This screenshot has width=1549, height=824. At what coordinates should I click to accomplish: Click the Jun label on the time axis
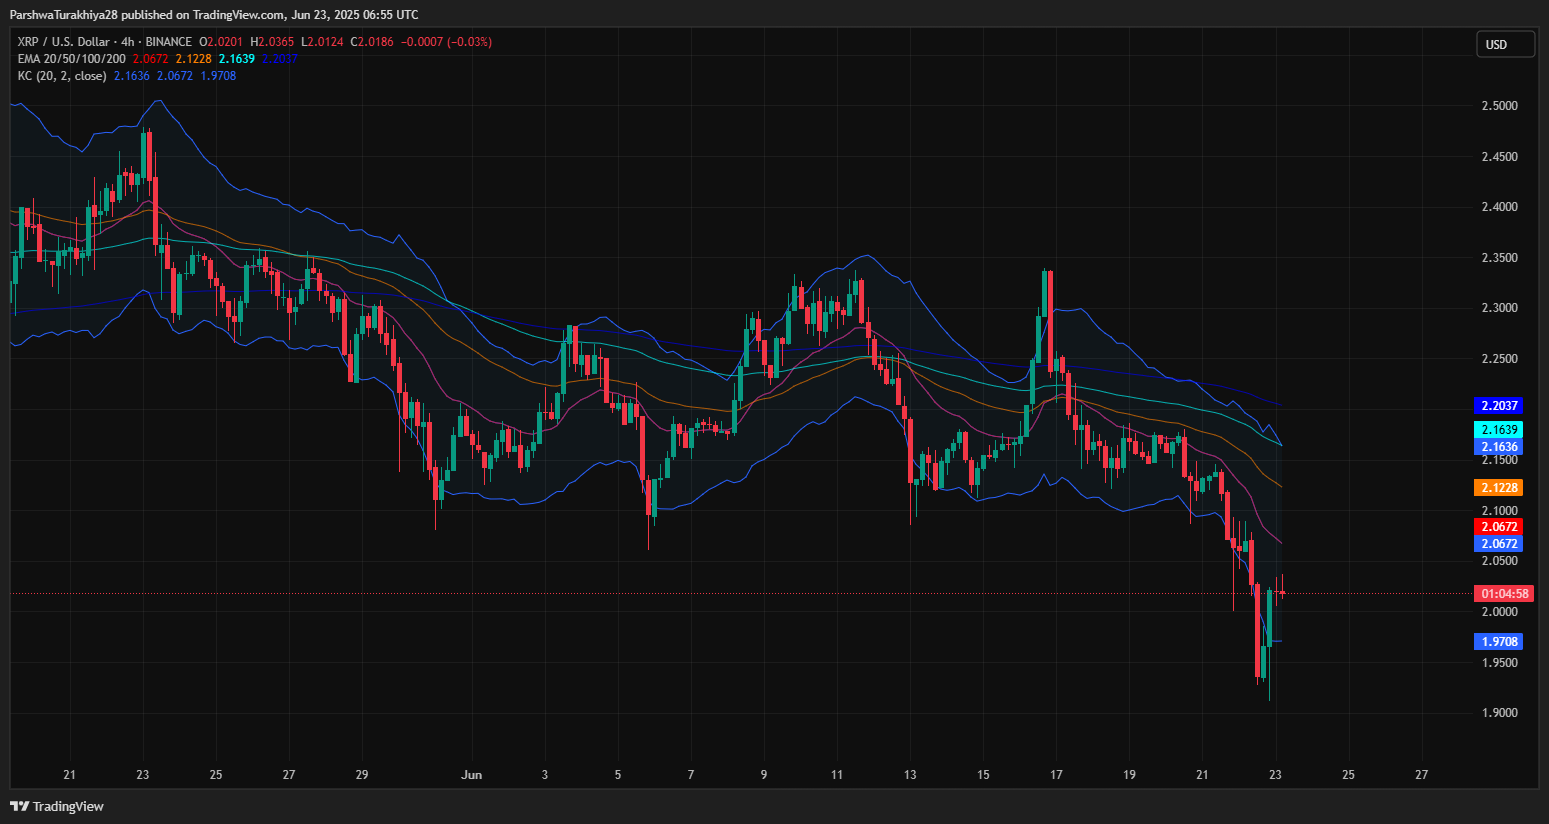(x=472, y=775)
